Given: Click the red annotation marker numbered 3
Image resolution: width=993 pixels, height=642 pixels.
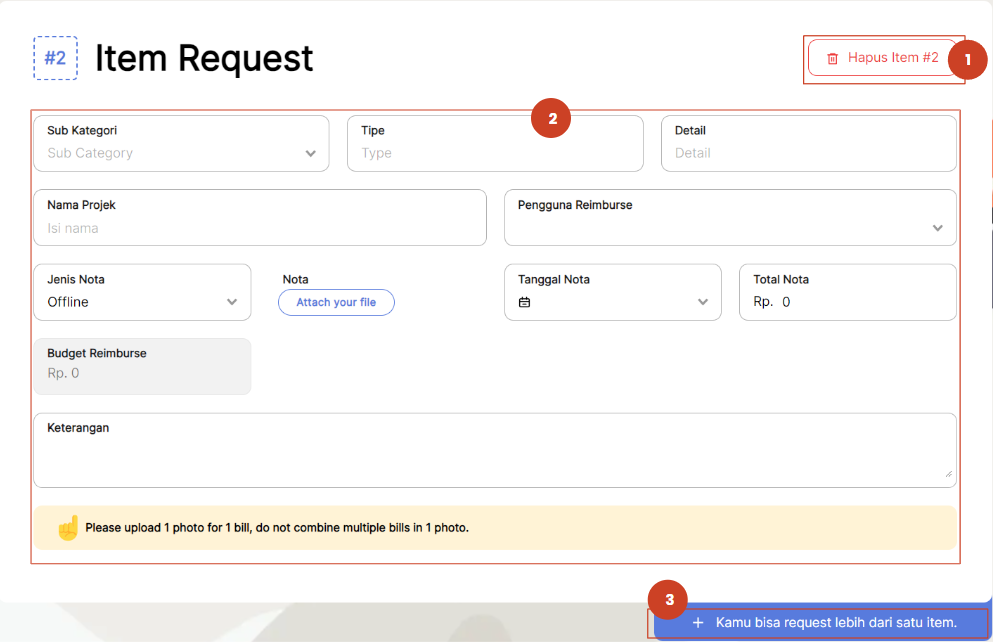Looking at the screenshot, I should (x=669, y=600).
